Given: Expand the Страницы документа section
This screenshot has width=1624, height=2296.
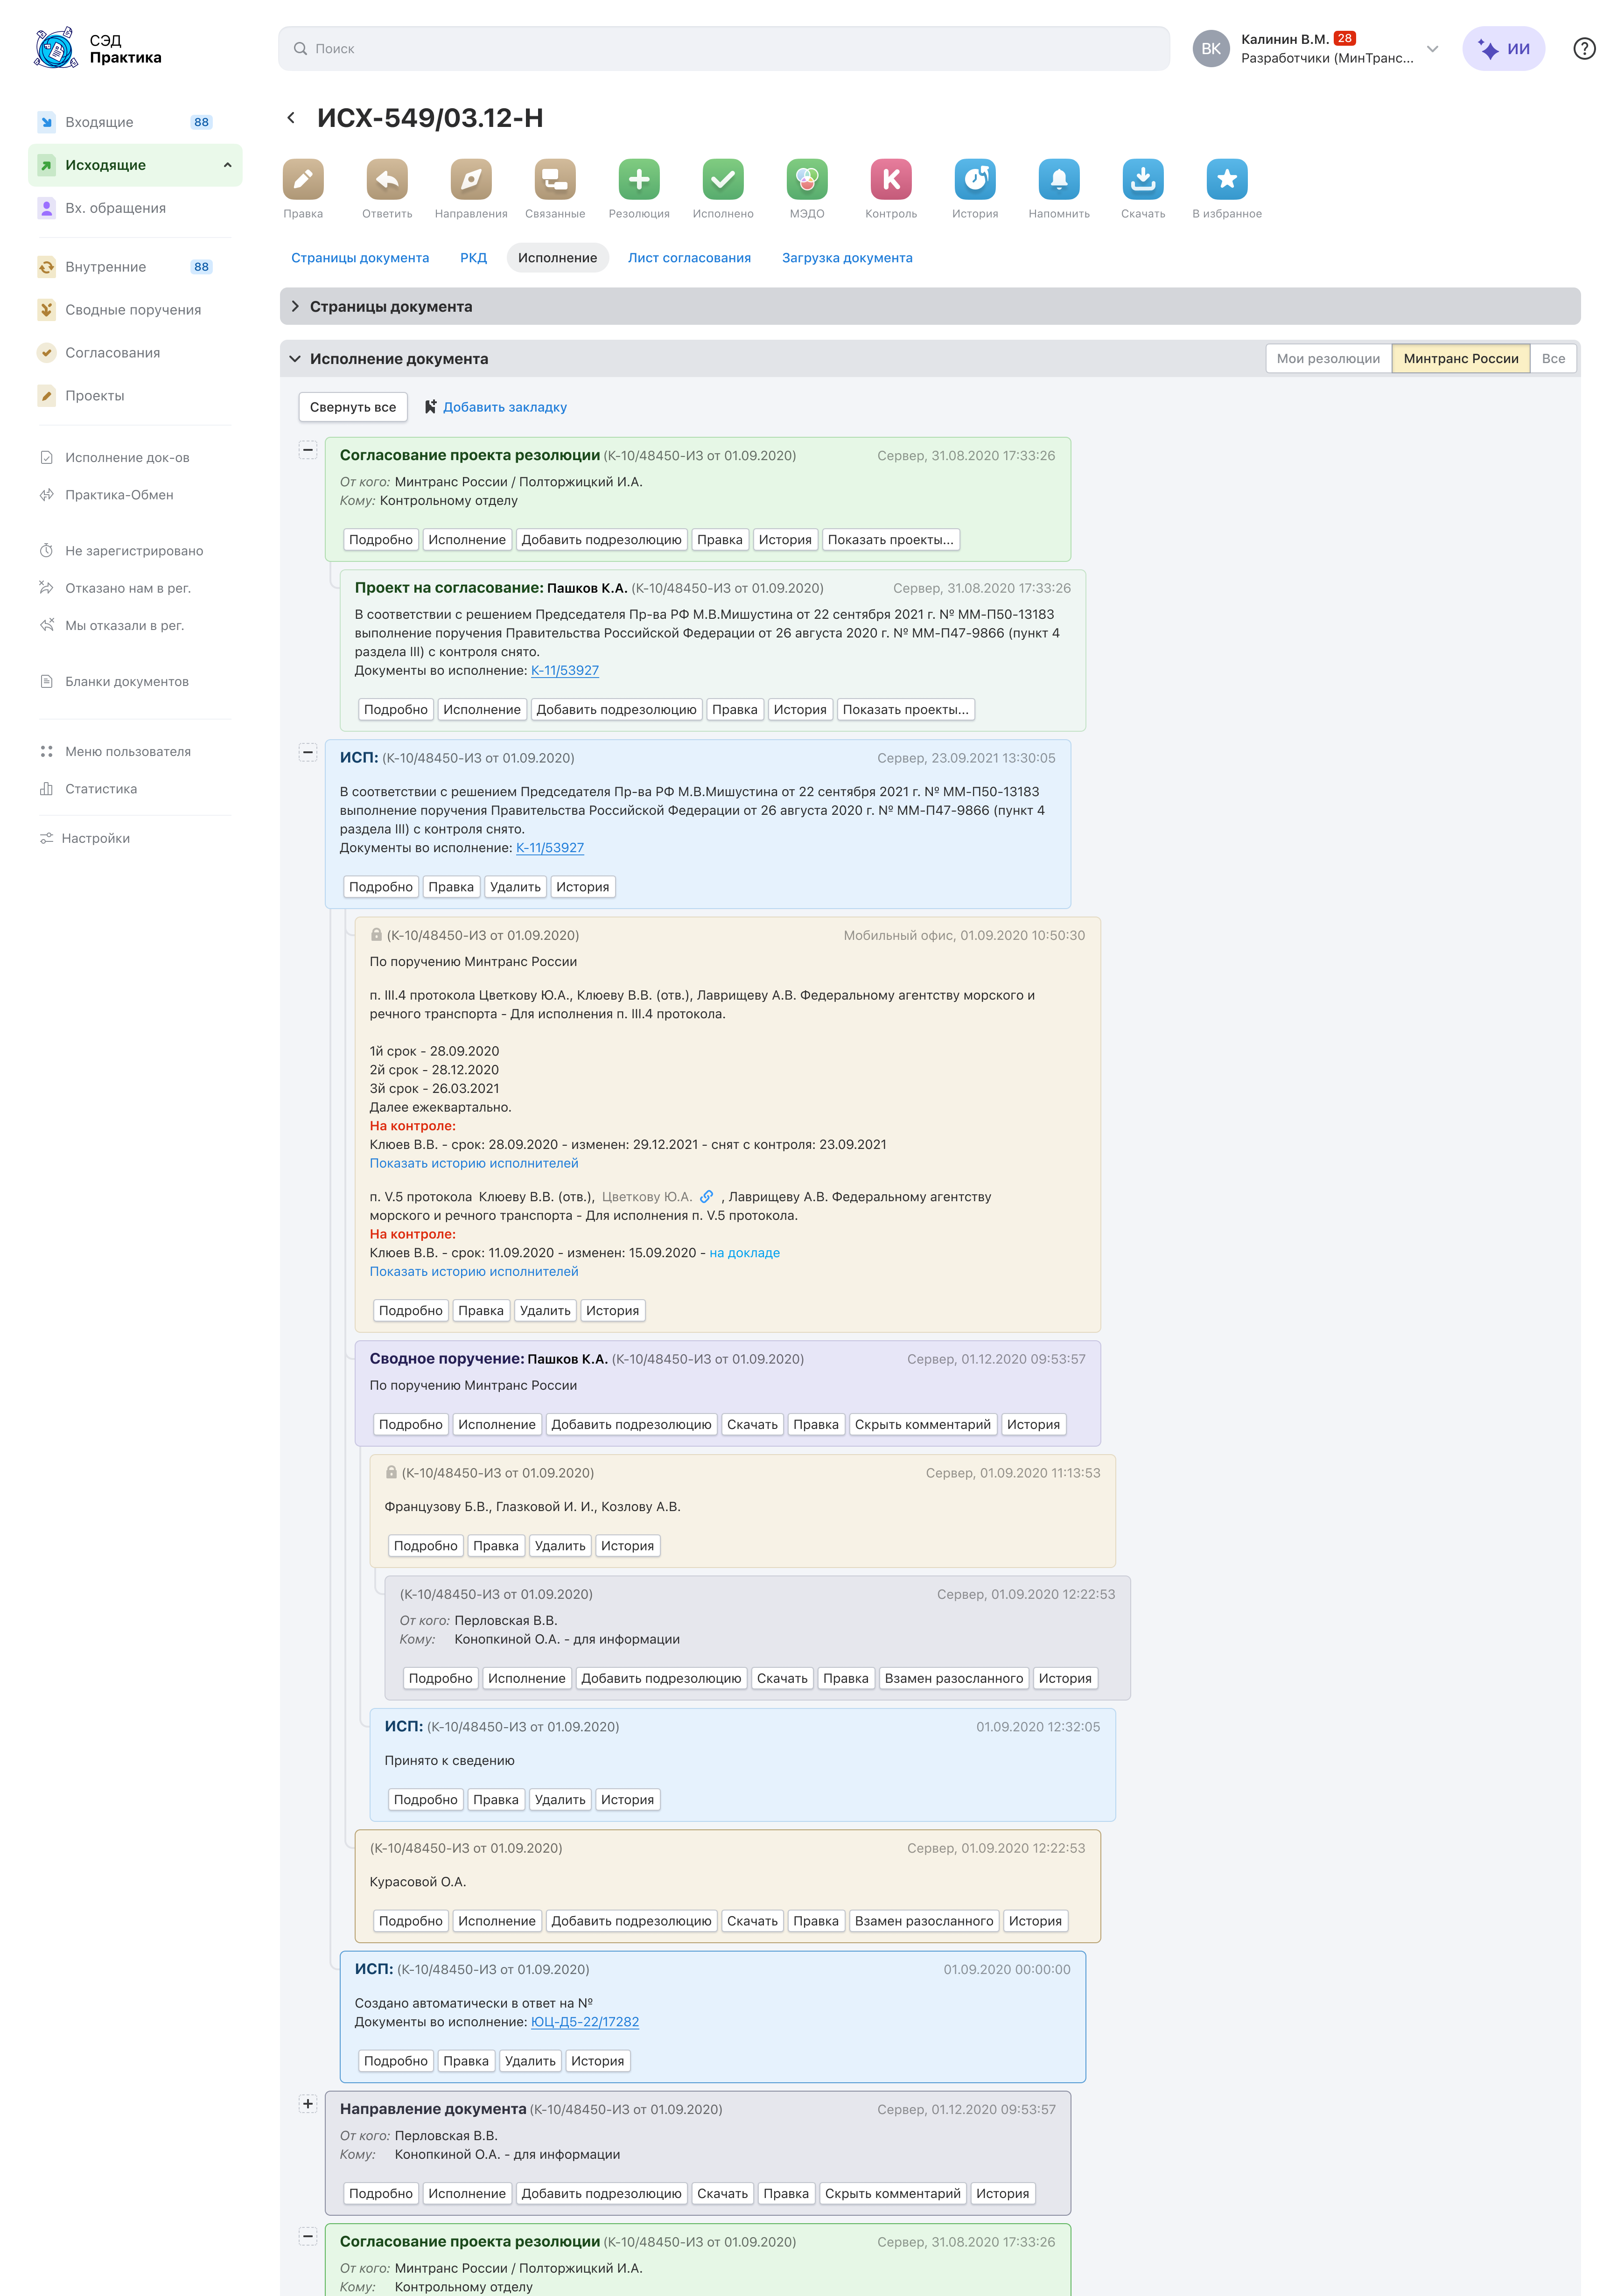Looking at the screenshot, I should coord(296,307).
